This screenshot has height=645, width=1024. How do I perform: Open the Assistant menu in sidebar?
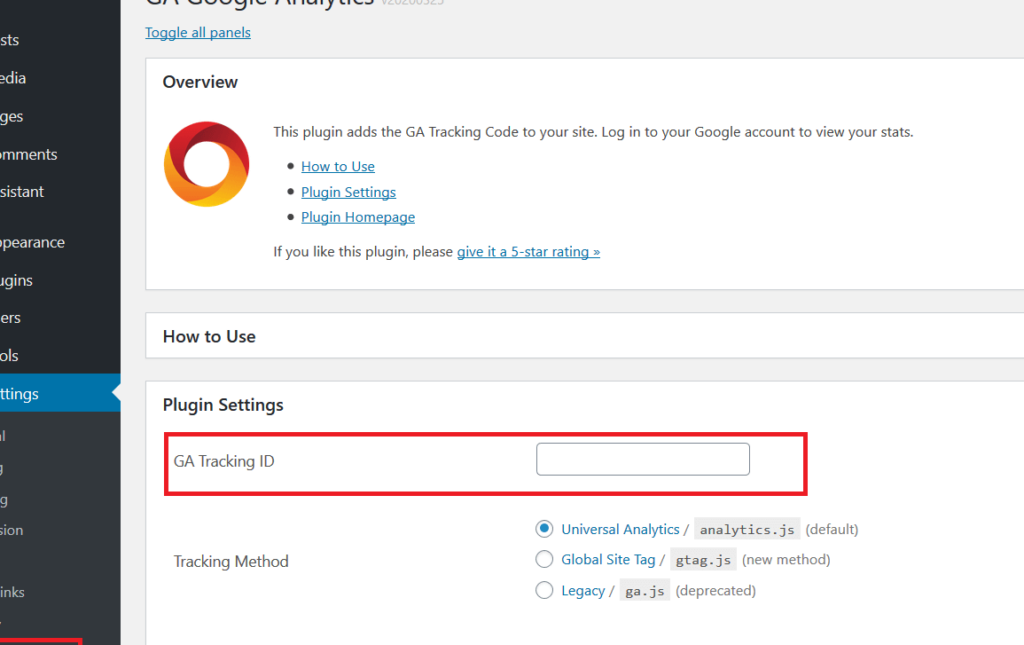point(60,191)
